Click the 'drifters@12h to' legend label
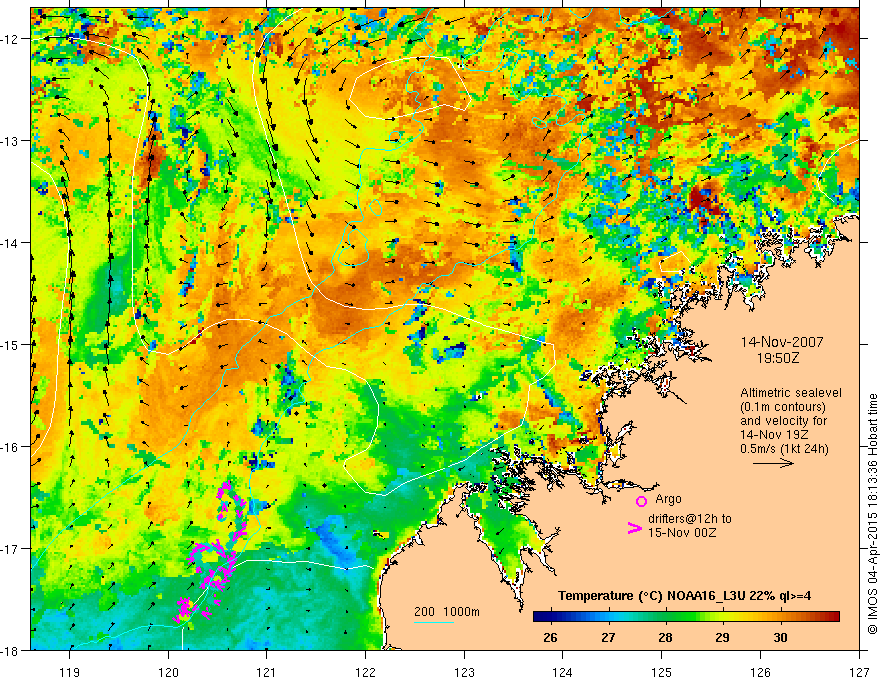The height and width of the screenshot is (680, 880). tap(690, 519)
